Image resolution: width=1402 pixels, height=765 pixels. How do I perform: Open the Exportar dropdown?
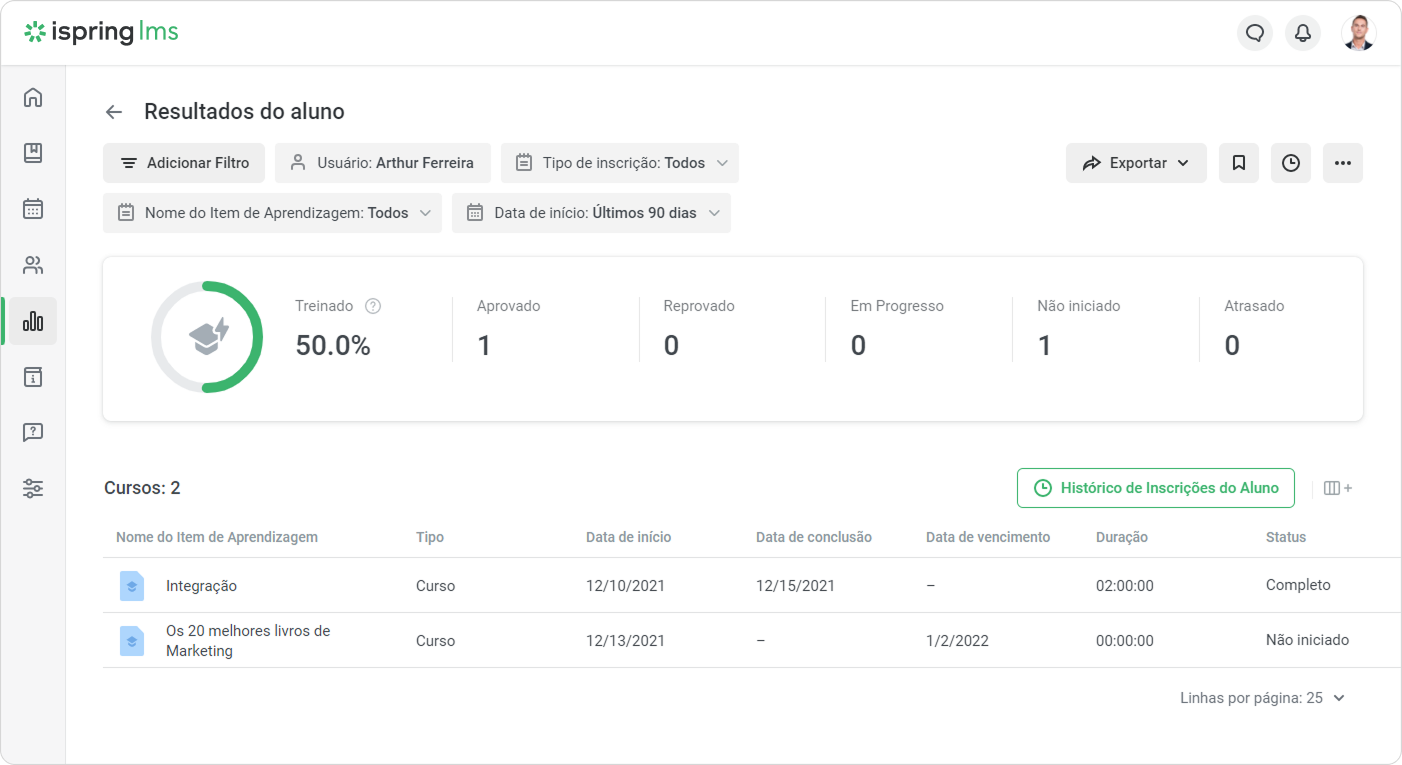coord(1136,163)
